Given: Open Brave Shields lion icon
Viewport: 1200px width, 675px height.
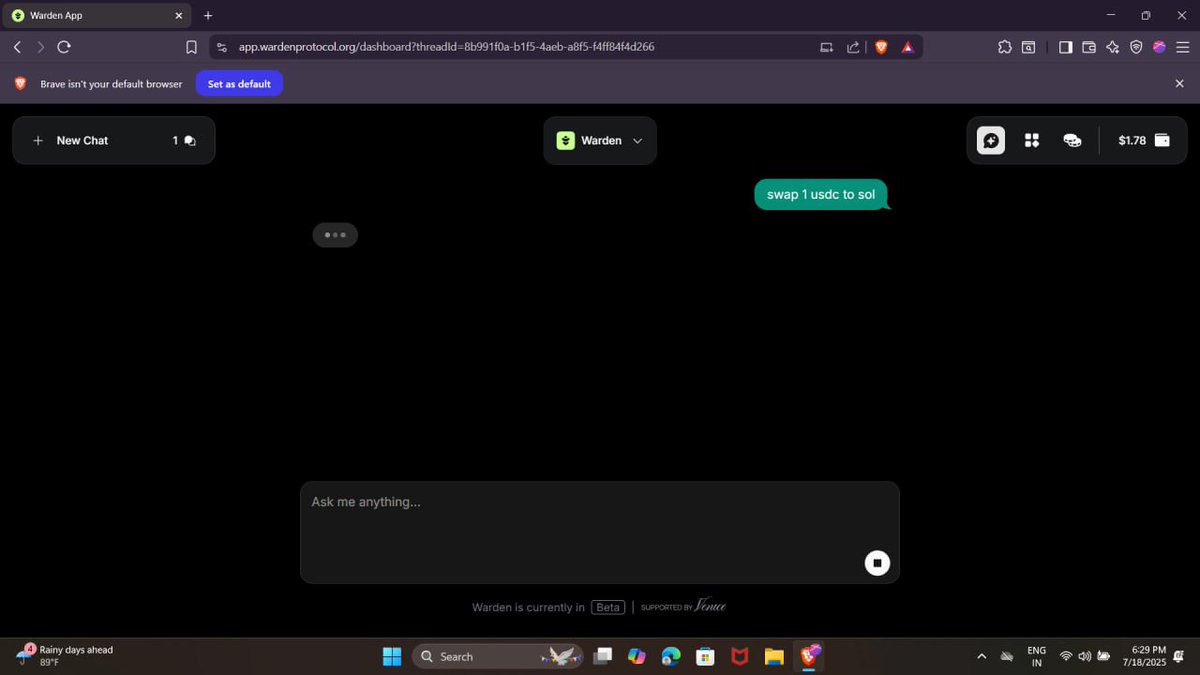Looking at the screenshot, I should tap(881, 47).
